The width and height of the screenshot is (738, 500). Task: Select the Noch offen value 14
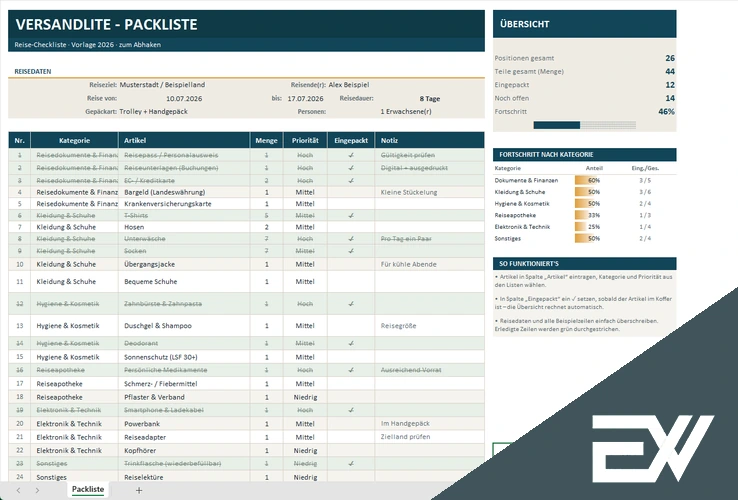coord(670,98)
